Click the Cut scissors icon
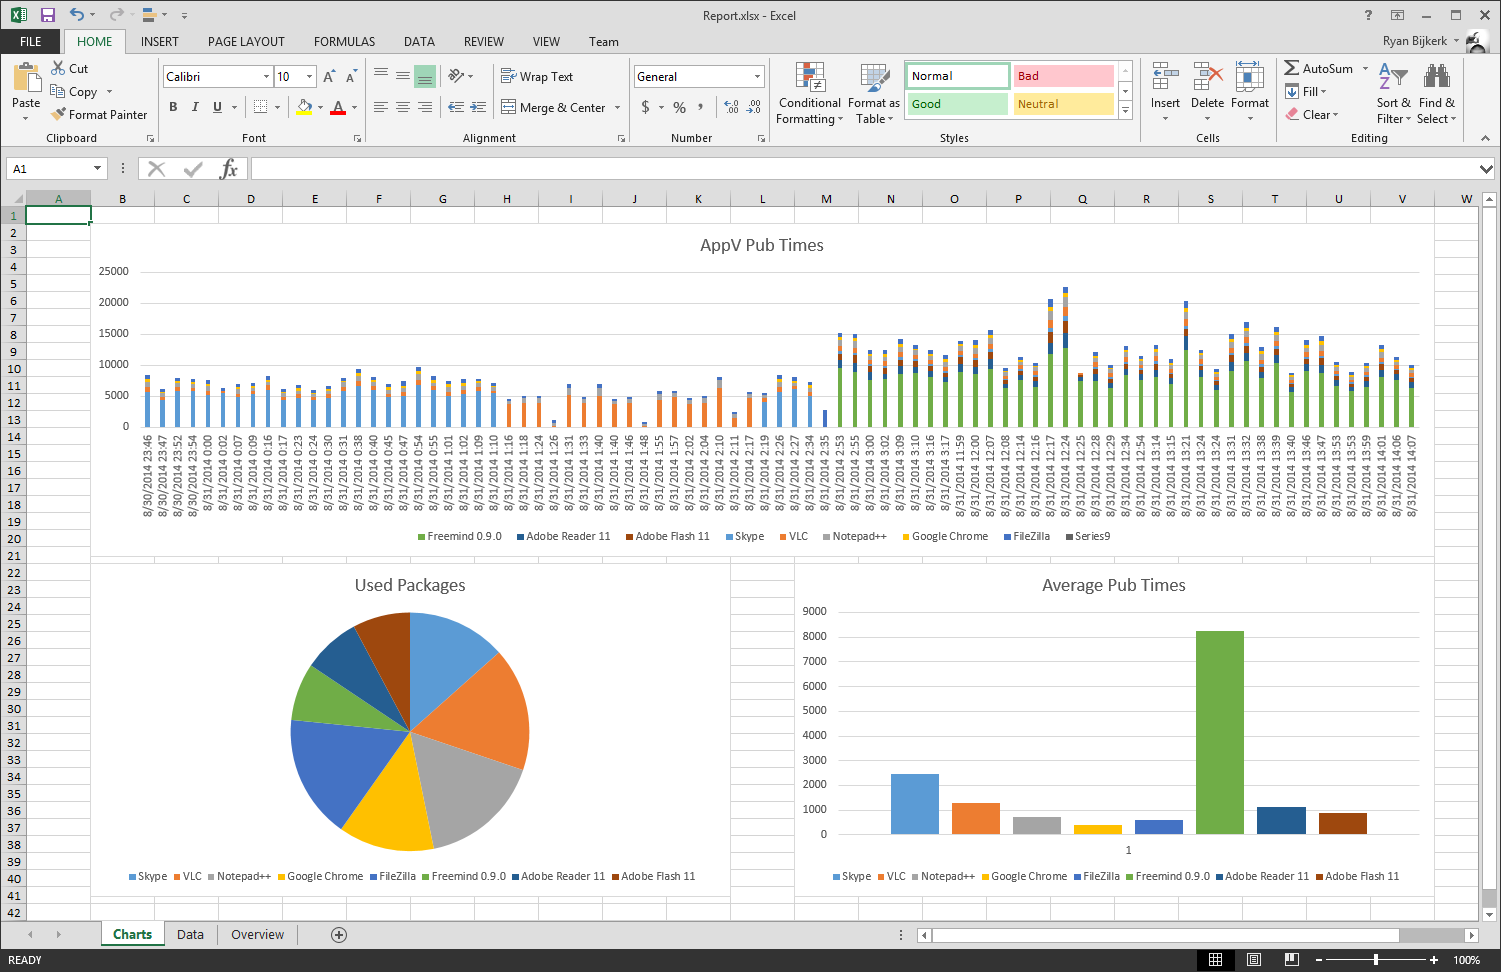The image size is (1501, 972). 58,68
